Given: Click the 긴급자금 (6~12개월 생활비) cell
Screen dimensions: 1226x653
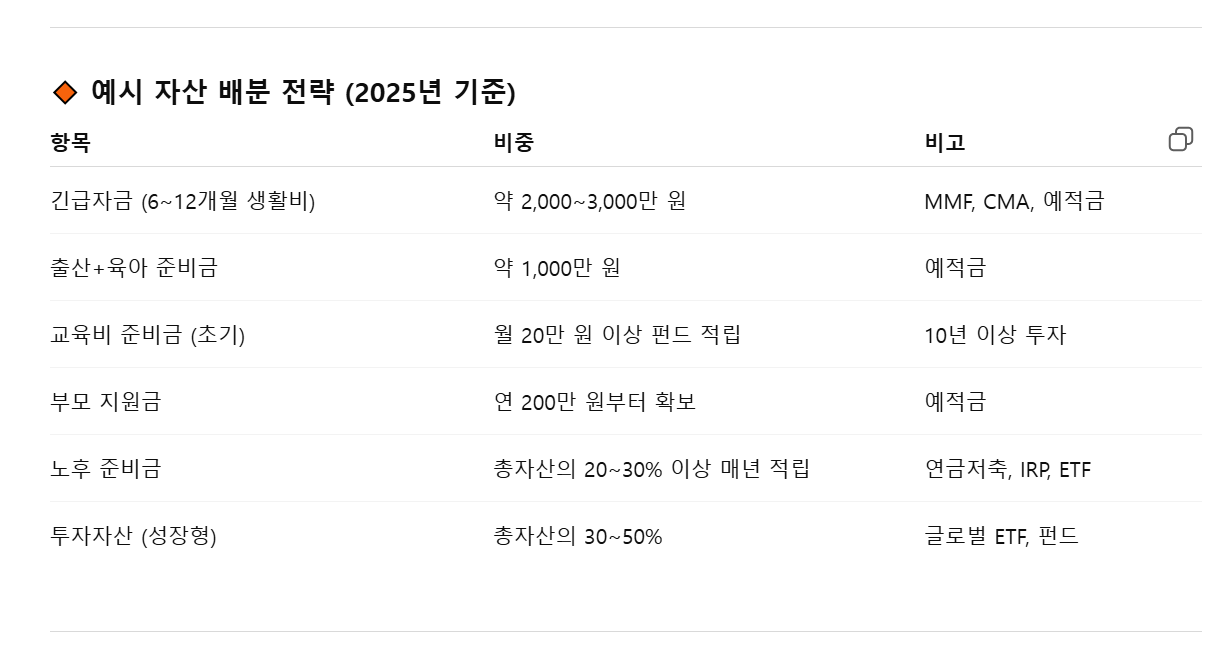Looking at the screenshot, I should click(183, 201).
